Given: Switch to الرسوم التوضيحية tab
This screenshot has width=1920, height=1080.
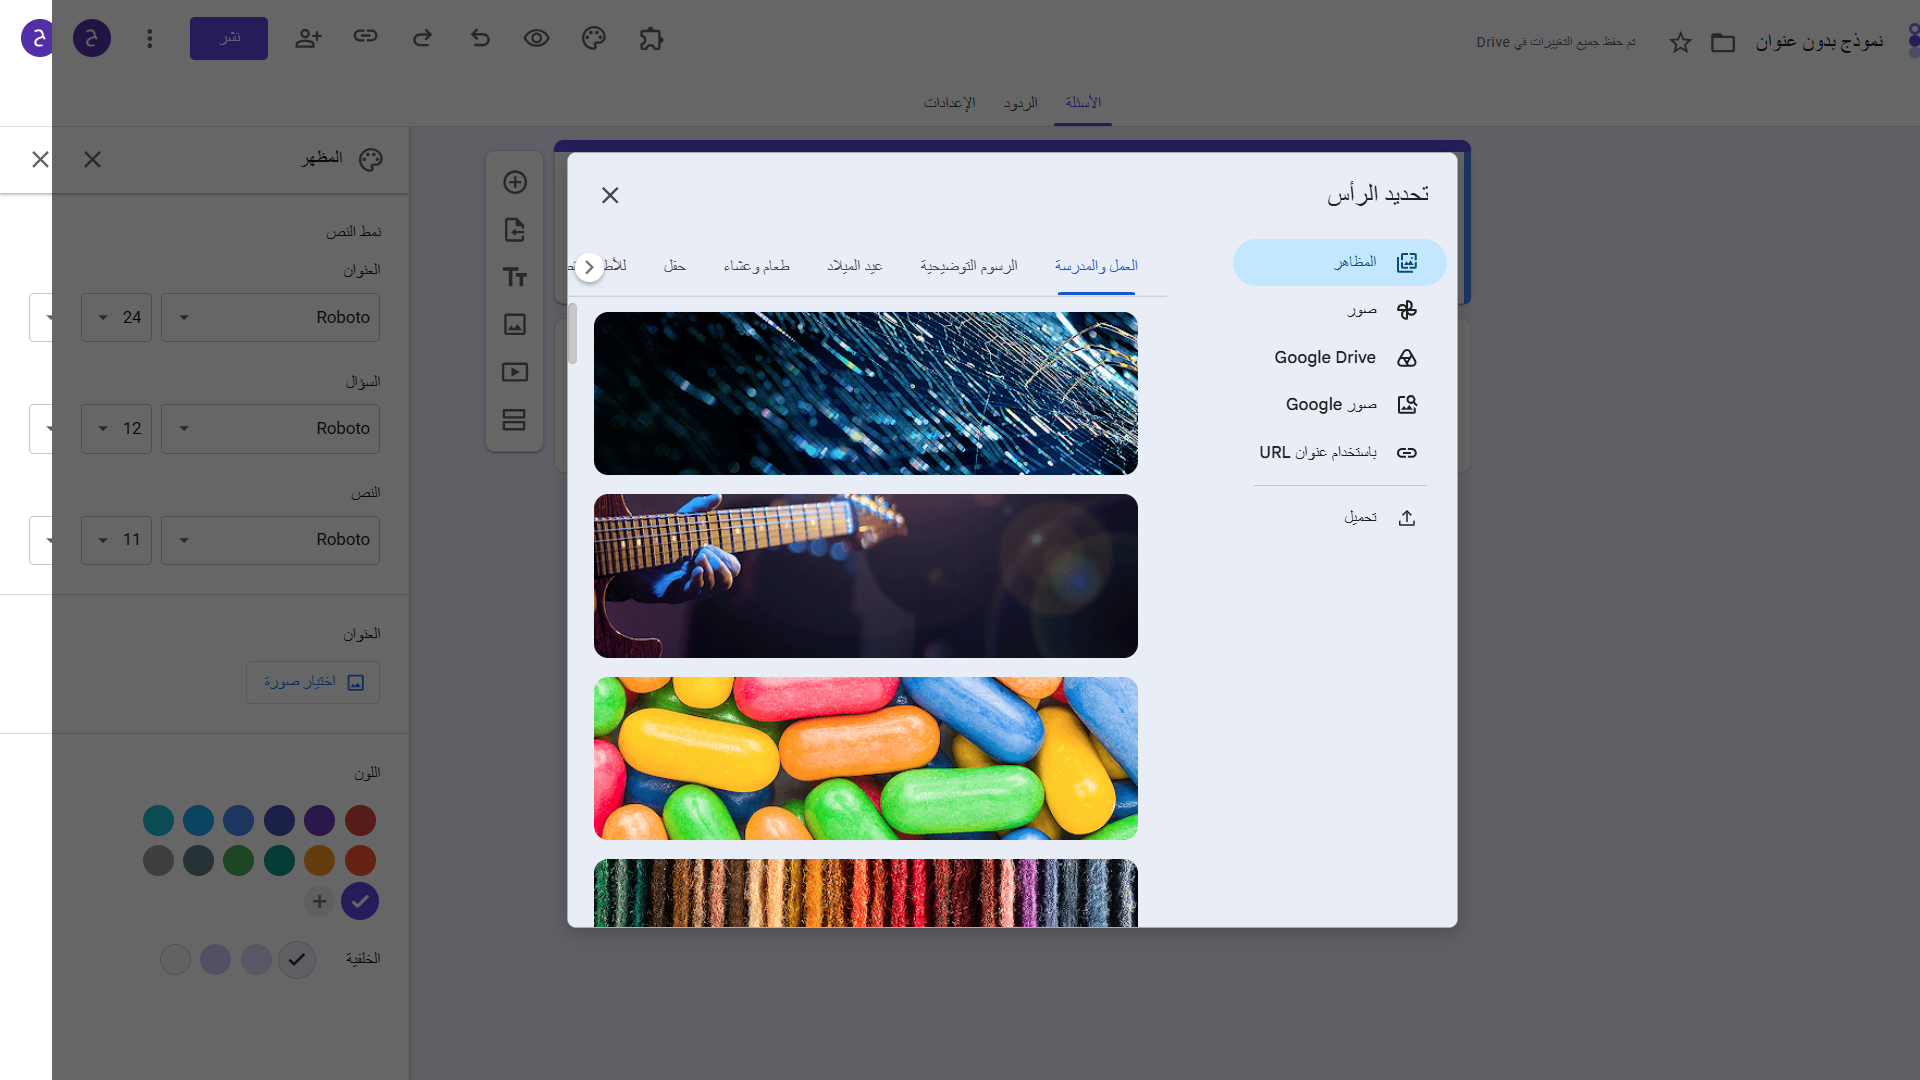Looking at the screenshot, I should (x=969, y=266).
